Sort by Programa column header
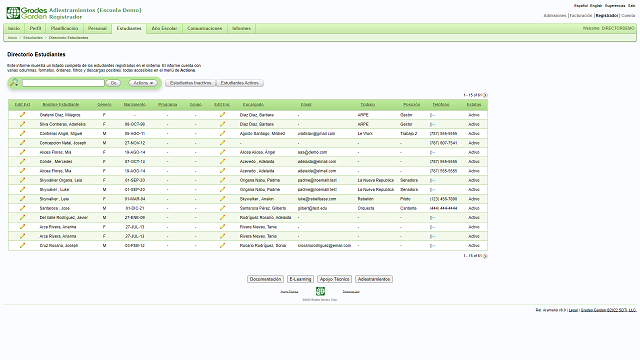Image resolution: width=640 pixels, height=360 pixels. pos(167,104)
